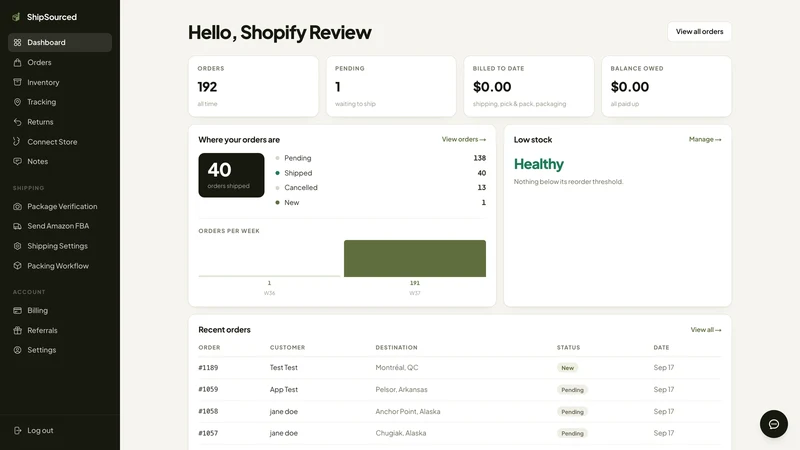Click the View all orders button
This screenshot has height=450, width=800.
tap(699, 32)
